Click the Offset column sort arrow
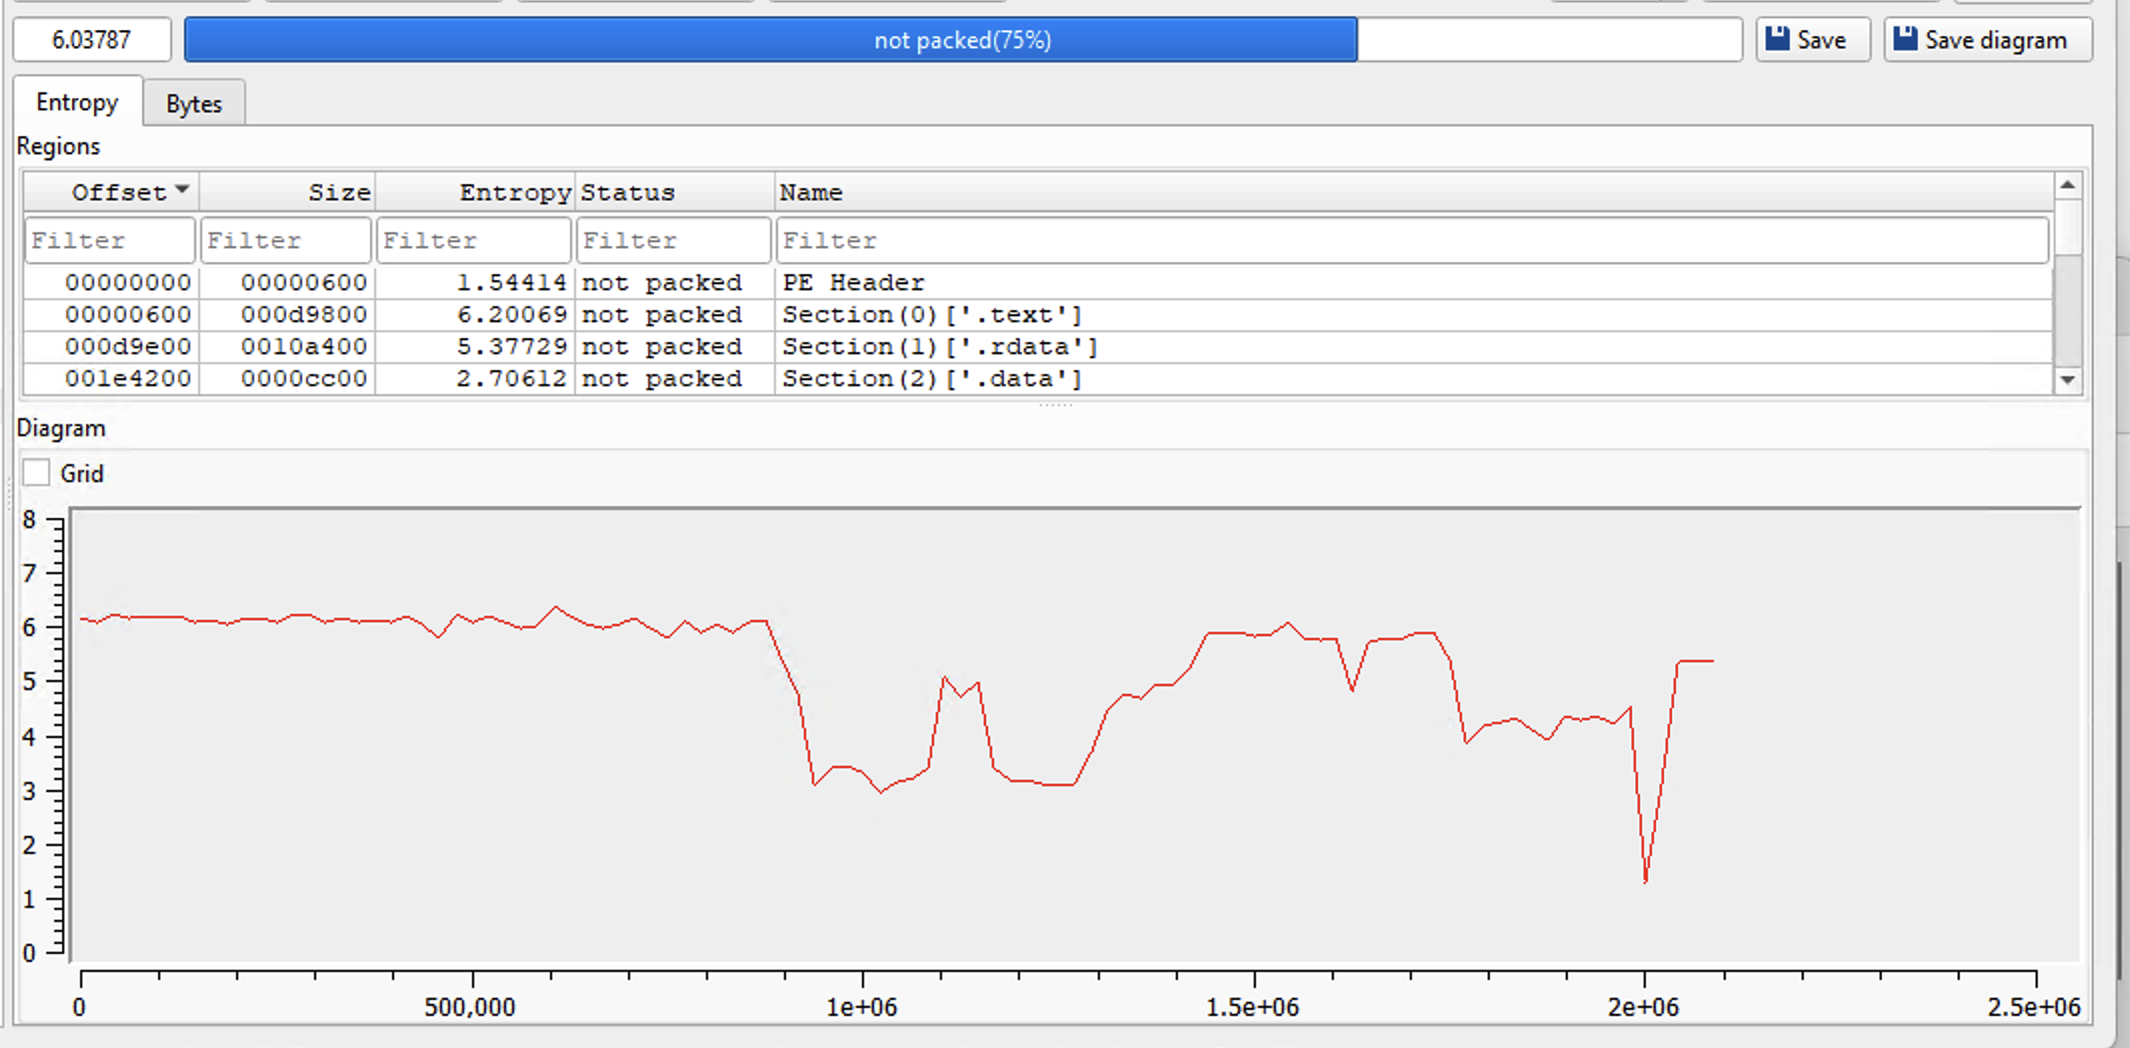 (182, 190)
